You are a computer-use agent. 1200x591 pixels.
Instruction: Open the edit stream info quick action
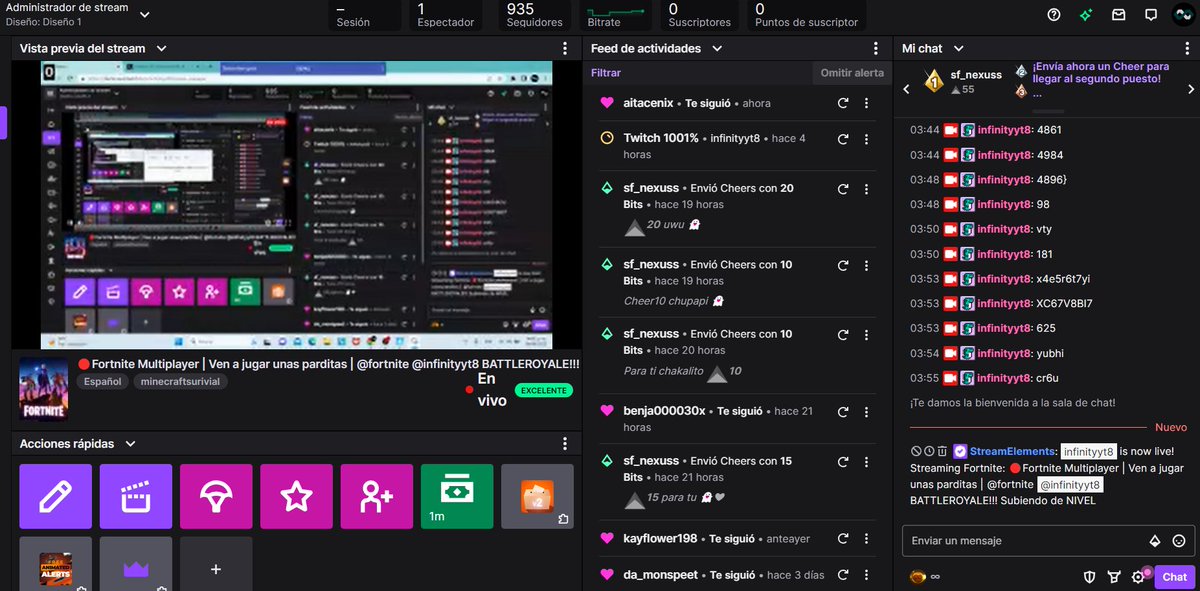55,496
